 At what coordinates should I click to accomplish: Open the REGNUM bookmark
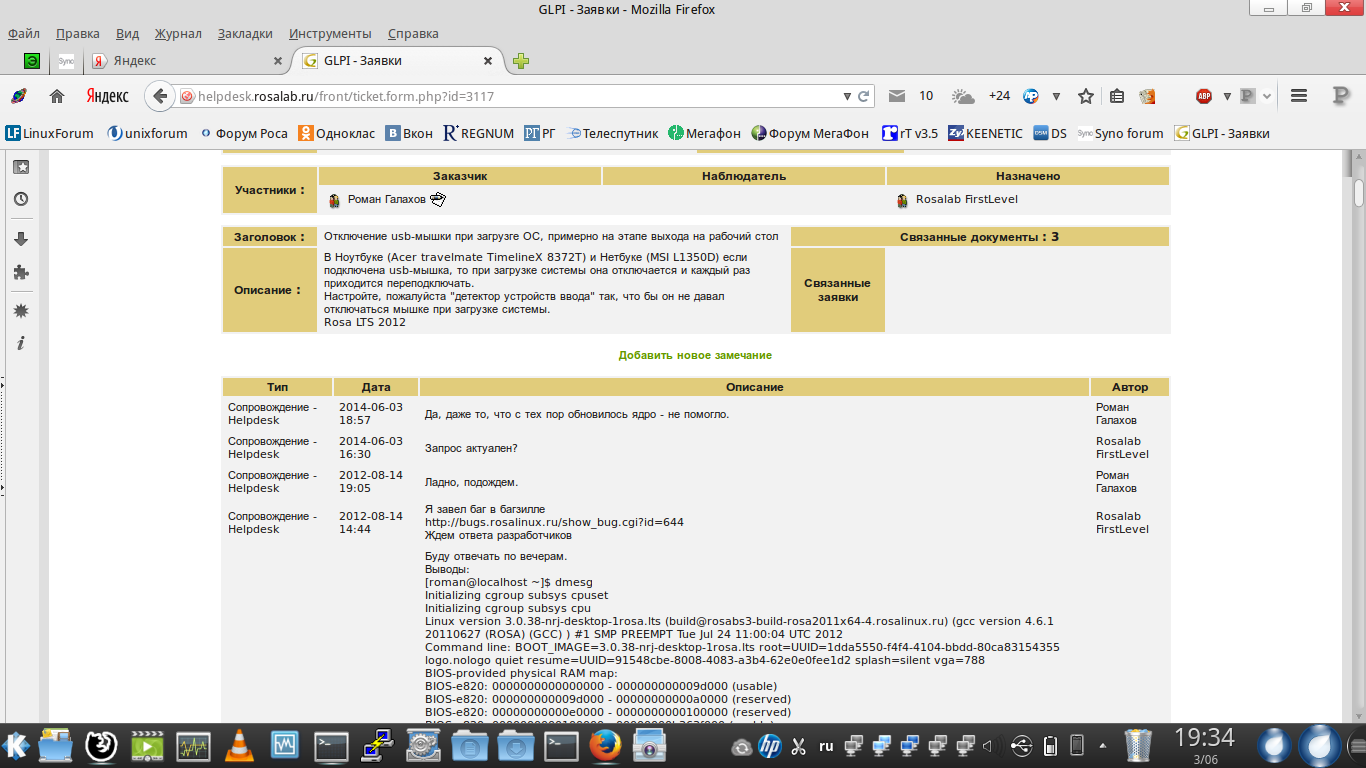478,133
